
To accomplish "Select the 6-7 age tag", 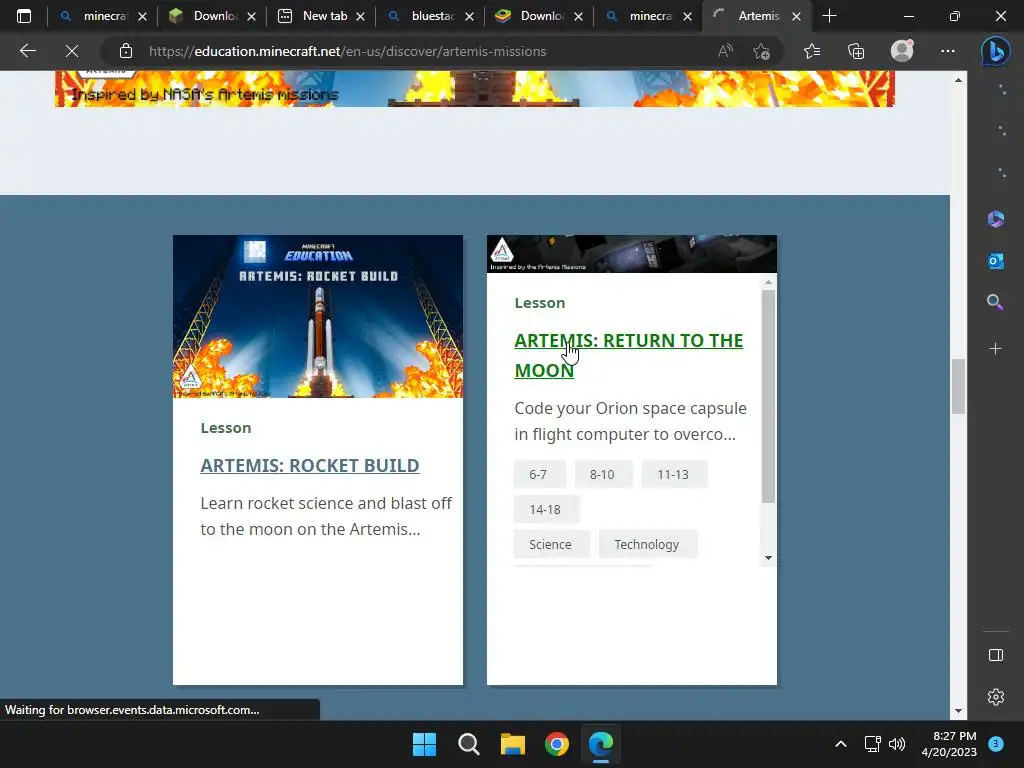I will point(538,475).
